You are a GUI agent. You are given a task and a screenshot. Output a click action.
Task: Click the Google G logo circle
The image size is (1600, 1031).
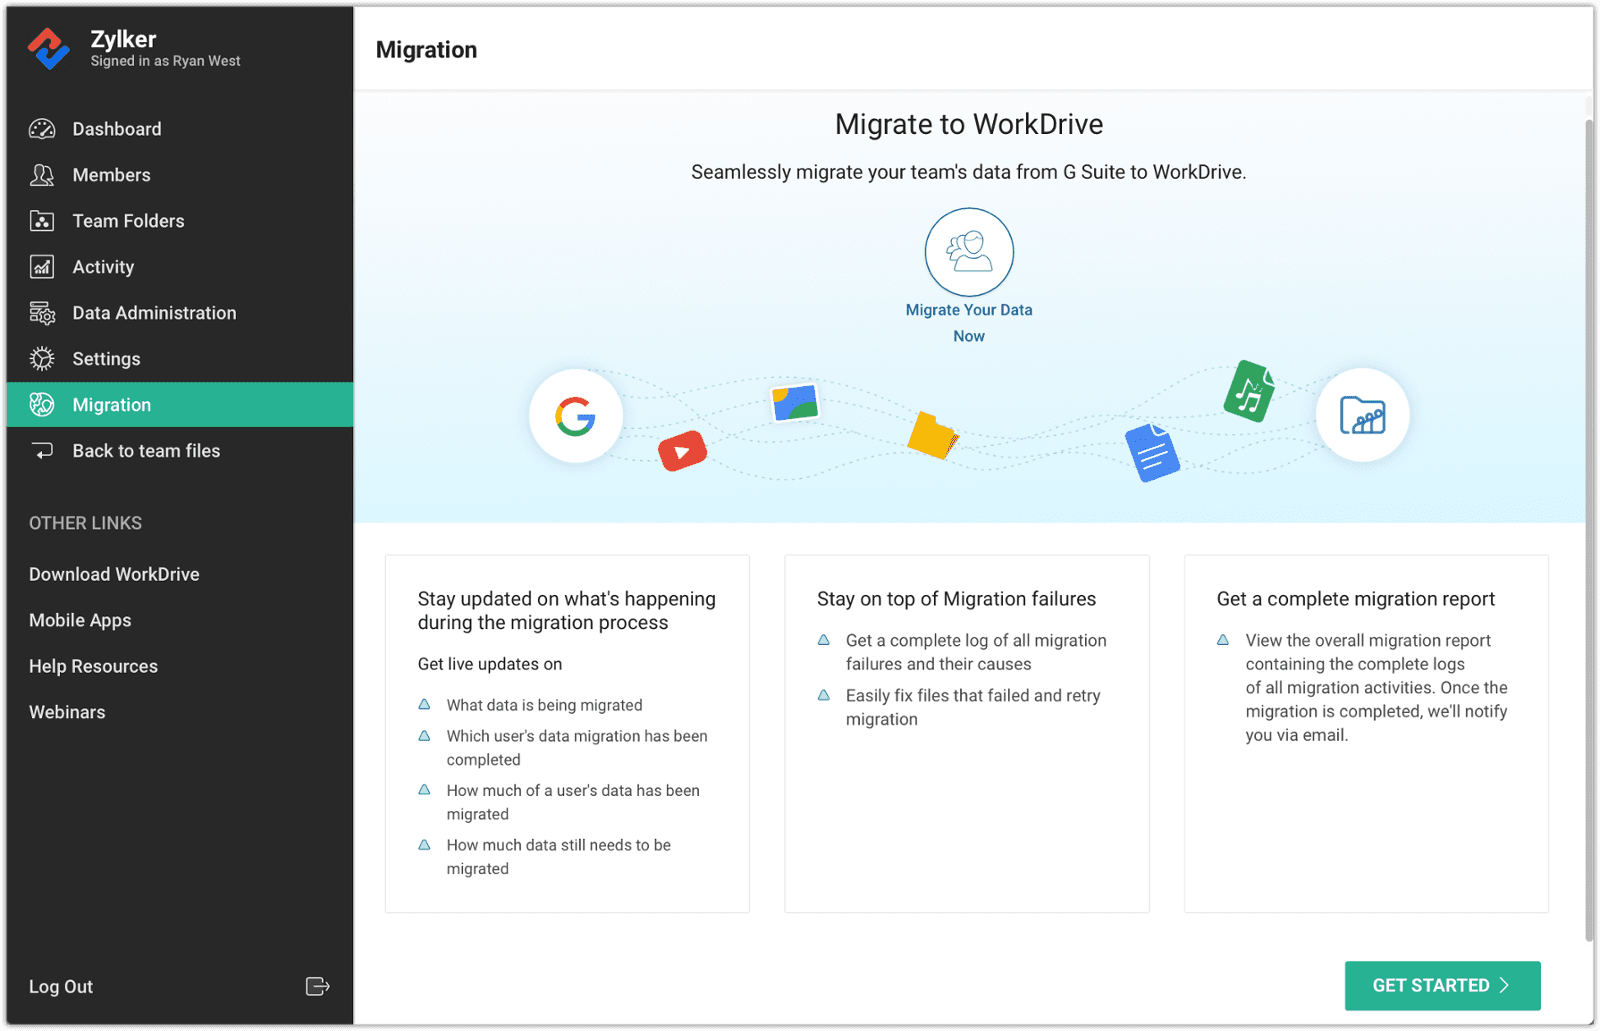pos(576,416)
